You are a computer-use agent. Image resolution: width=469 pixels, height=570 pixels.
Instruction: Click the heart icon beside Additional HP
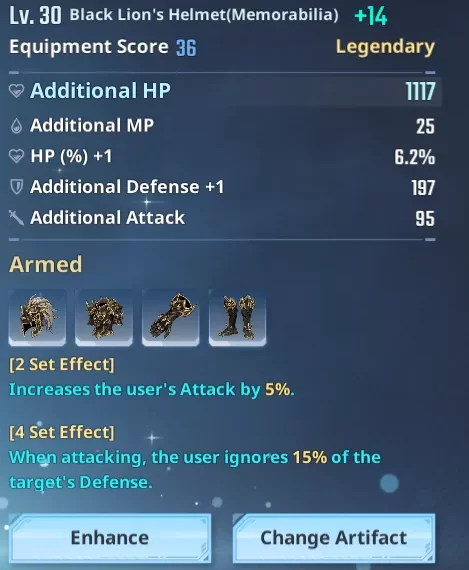[x=16, y=91]
